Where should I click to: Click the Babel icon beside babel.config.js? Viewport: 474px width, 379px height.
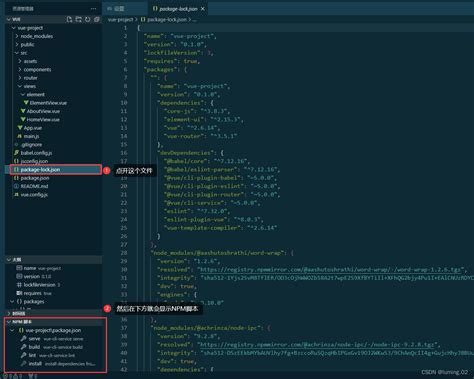16,153
